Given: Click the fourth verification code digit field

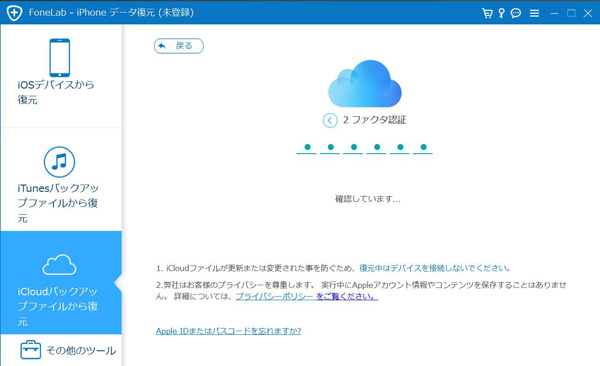Looking at the screenshot, I should tap(376, 148).
